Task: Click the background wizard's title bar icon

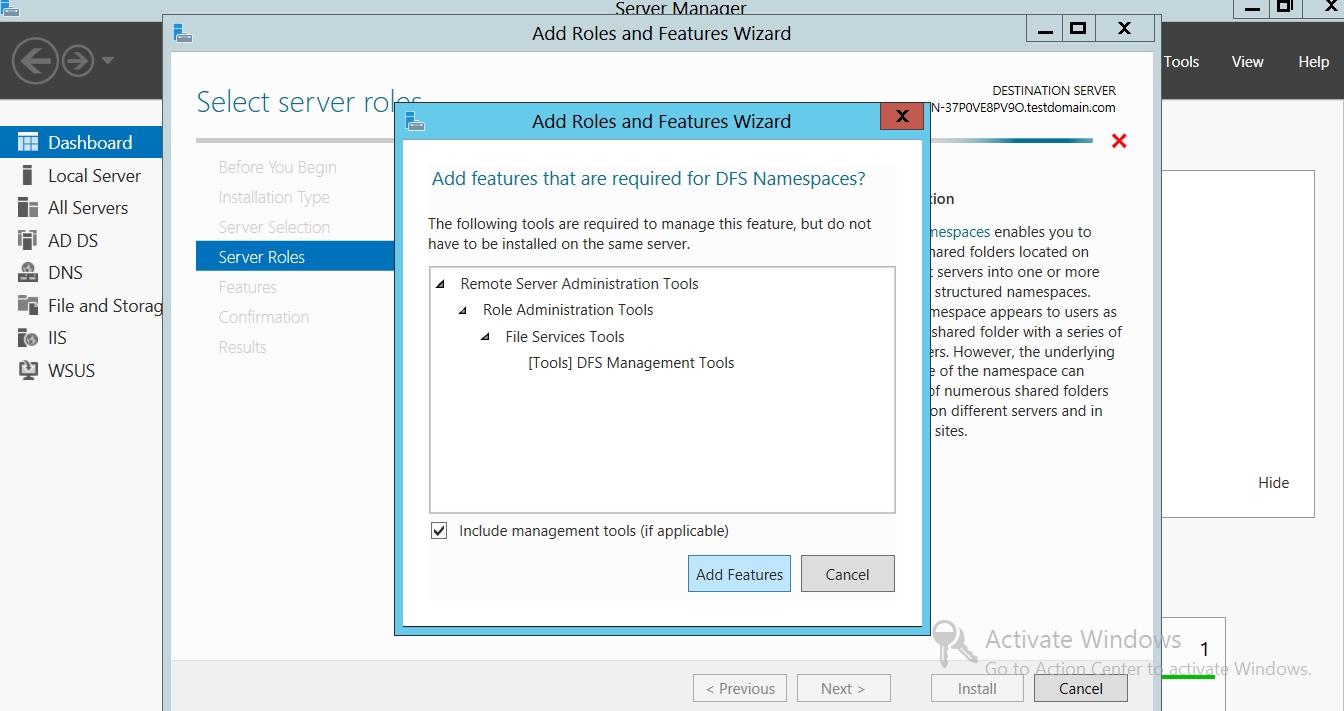Action: click(x=182, y=33)
